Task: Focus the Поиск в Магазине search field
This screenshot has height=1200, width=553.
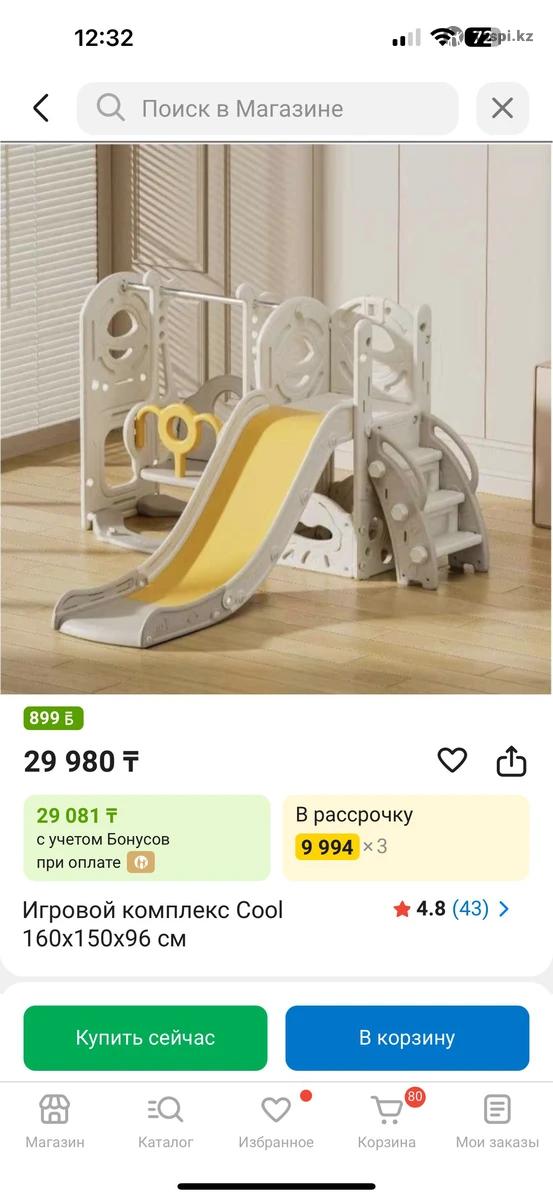Action: tap(268, 108)
